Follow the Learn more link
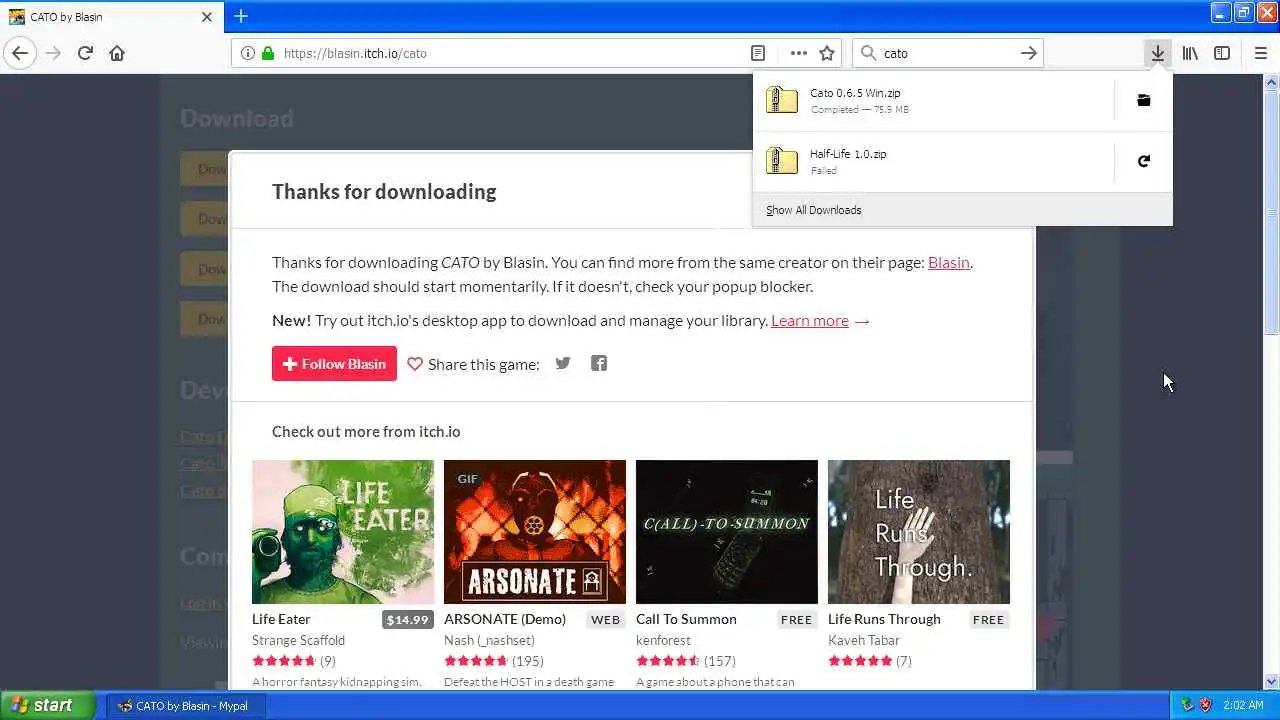Viewport: 1280px width, 720px height. (810, 320)
